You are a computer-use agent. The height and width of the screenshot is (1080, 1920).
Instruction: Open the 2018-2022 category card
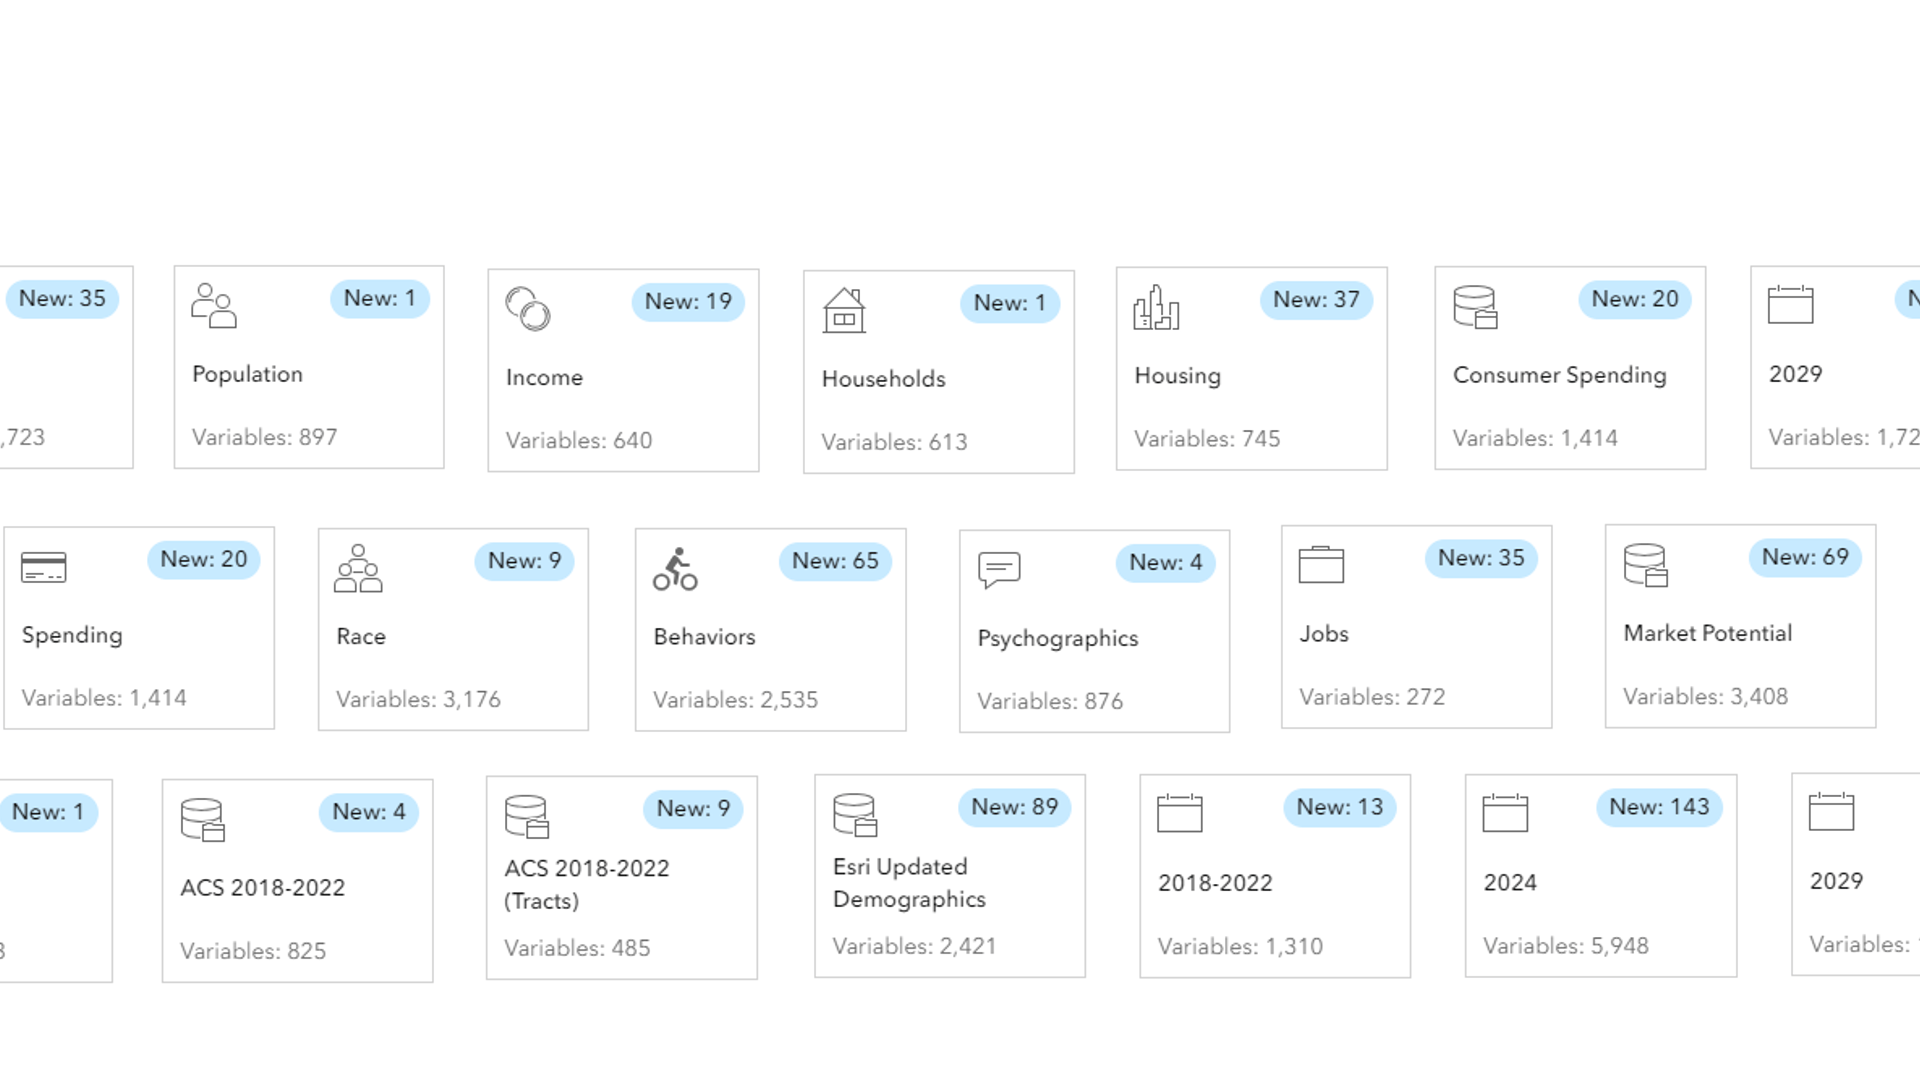point(1274,876)
